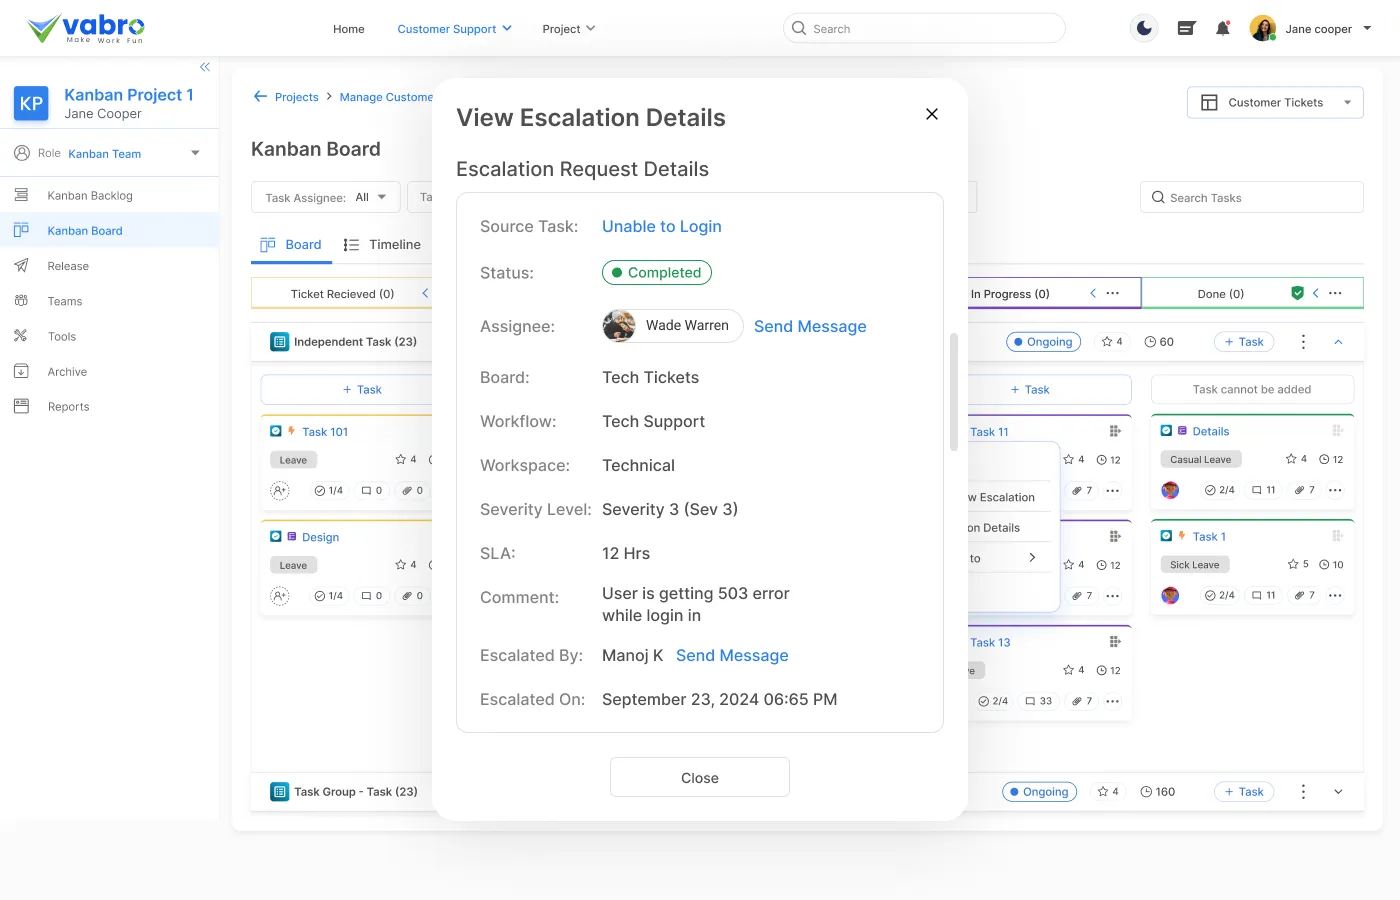This screenshot has height=900, width=1400.
Task: Click assign user icon on Design card
Action: [x=280, y=596]
